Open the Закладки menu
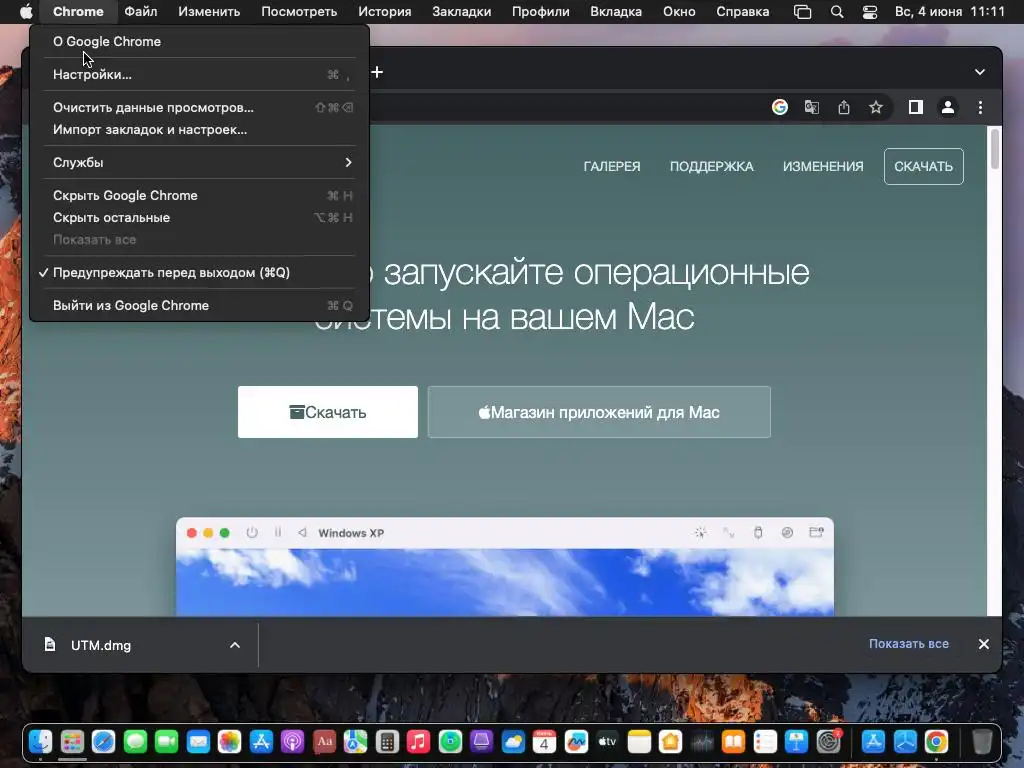 [x=462, y=12]
